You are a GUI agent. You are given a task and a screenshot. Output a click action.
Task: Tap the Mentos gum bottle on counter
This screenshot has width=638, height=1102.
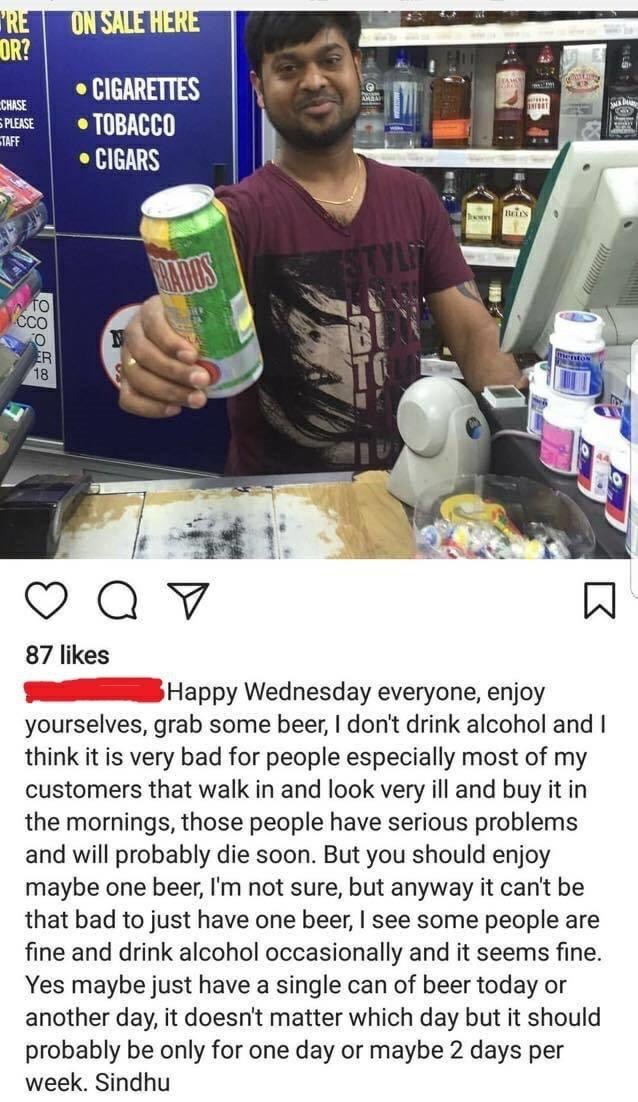click(x=576, y=357)
